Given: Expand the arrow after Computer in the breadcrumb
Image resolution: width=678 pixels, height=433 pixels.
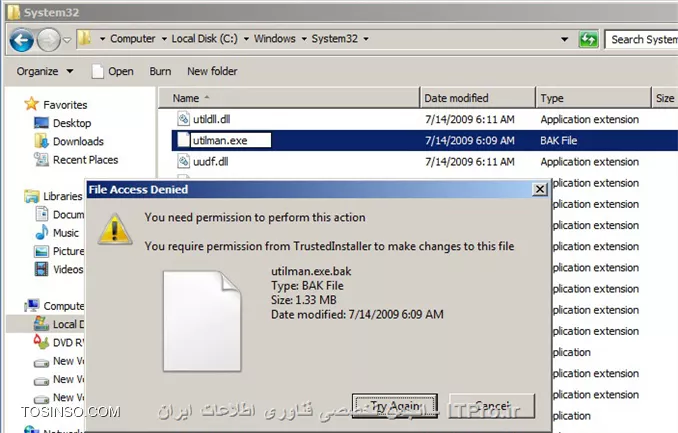Looking at the screenshot, I should (164, 39).
